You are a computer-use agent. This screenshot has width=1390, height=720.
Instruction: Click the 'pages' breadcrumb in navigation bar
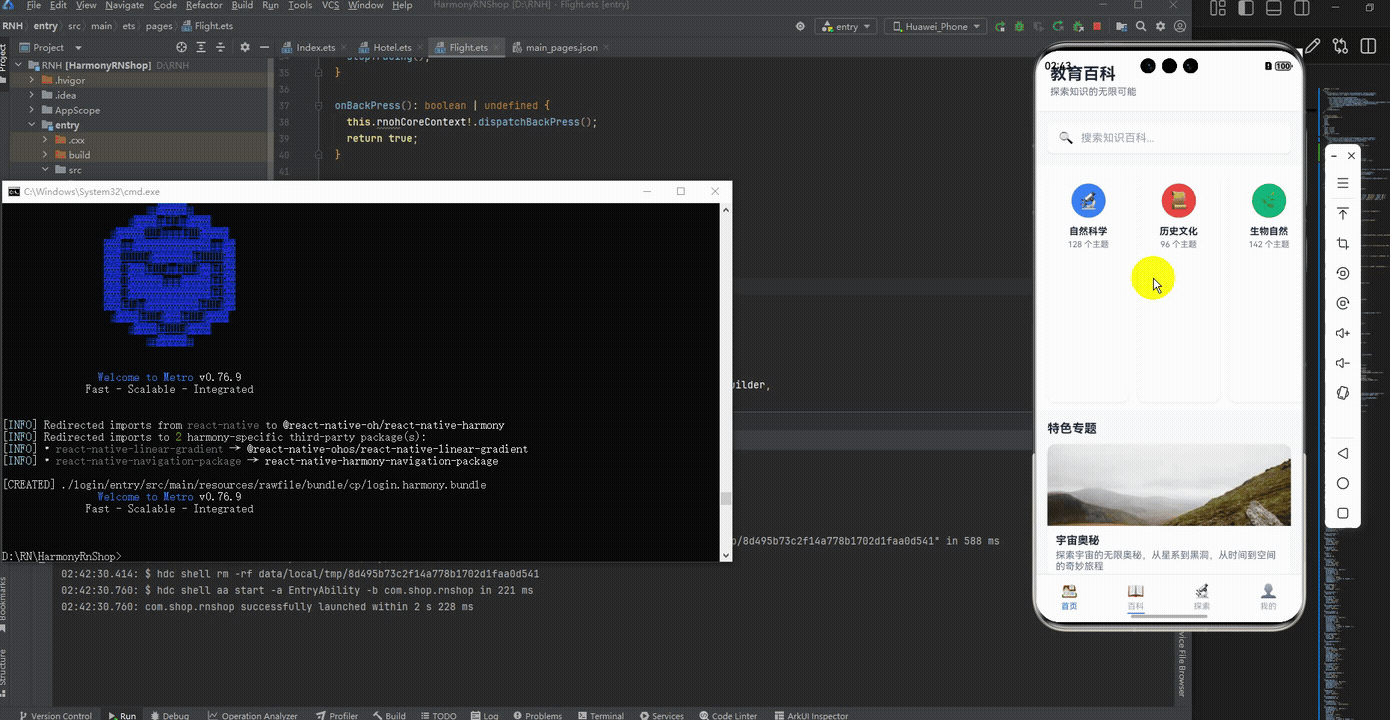click(x=157, y=26)
